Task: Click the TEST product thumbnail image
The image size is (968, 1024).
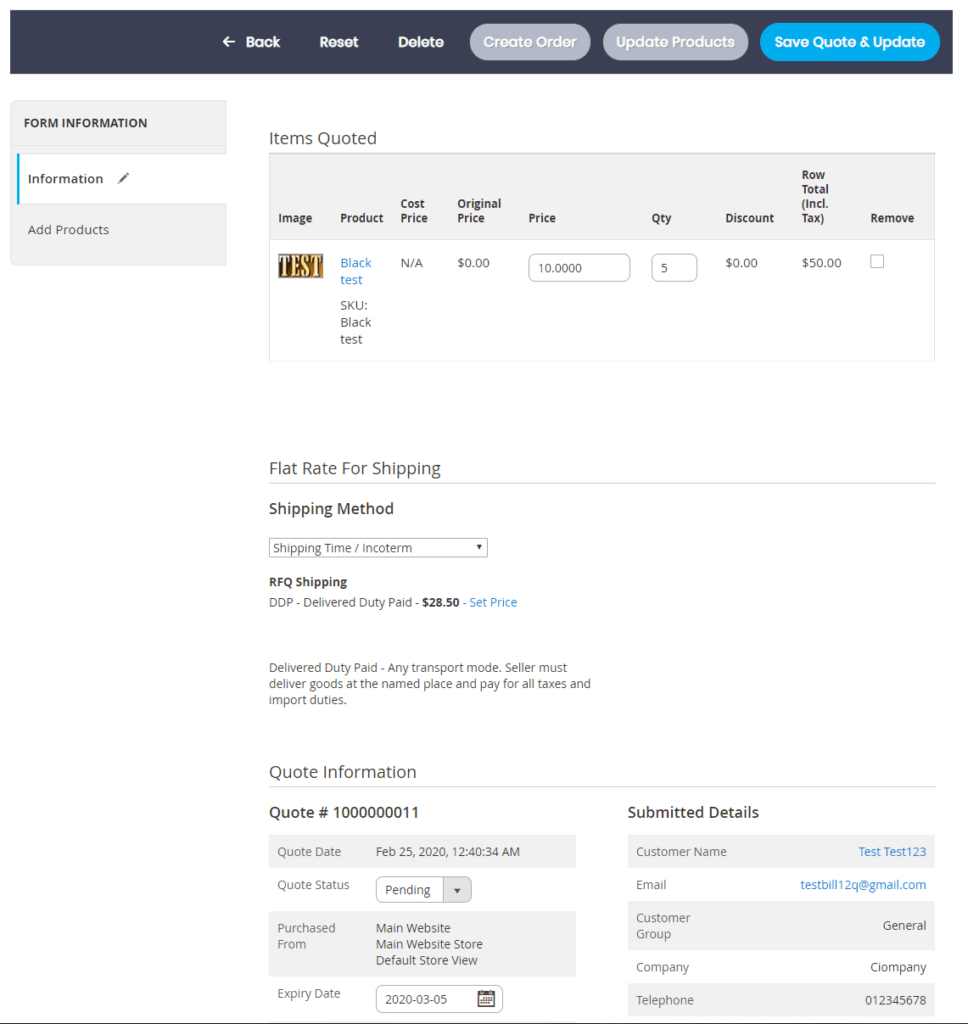Action: pos(300,266)
